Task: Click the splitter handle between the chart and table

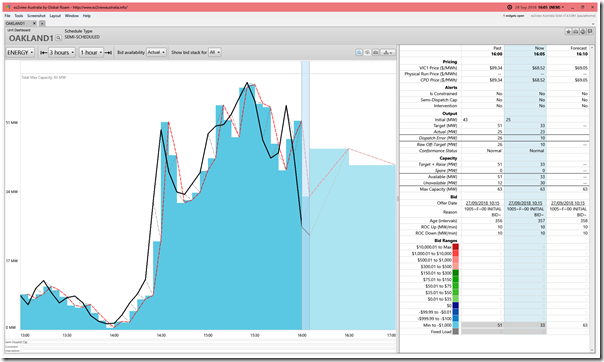Action: 398,199
